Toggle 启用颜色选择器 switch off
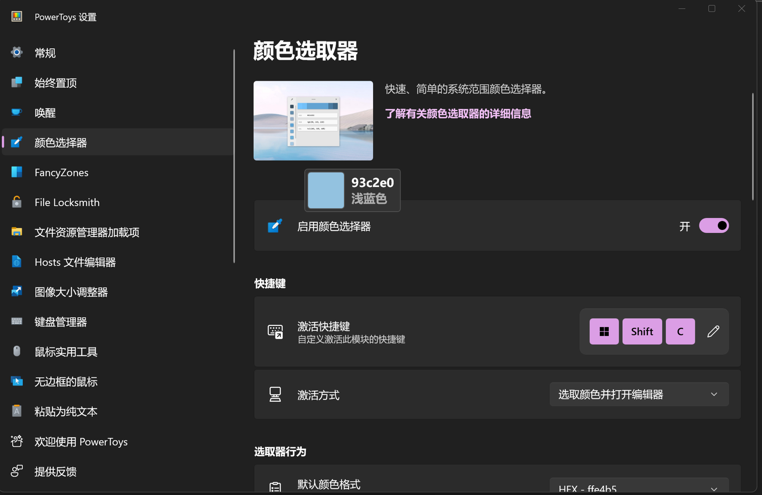 713,226
